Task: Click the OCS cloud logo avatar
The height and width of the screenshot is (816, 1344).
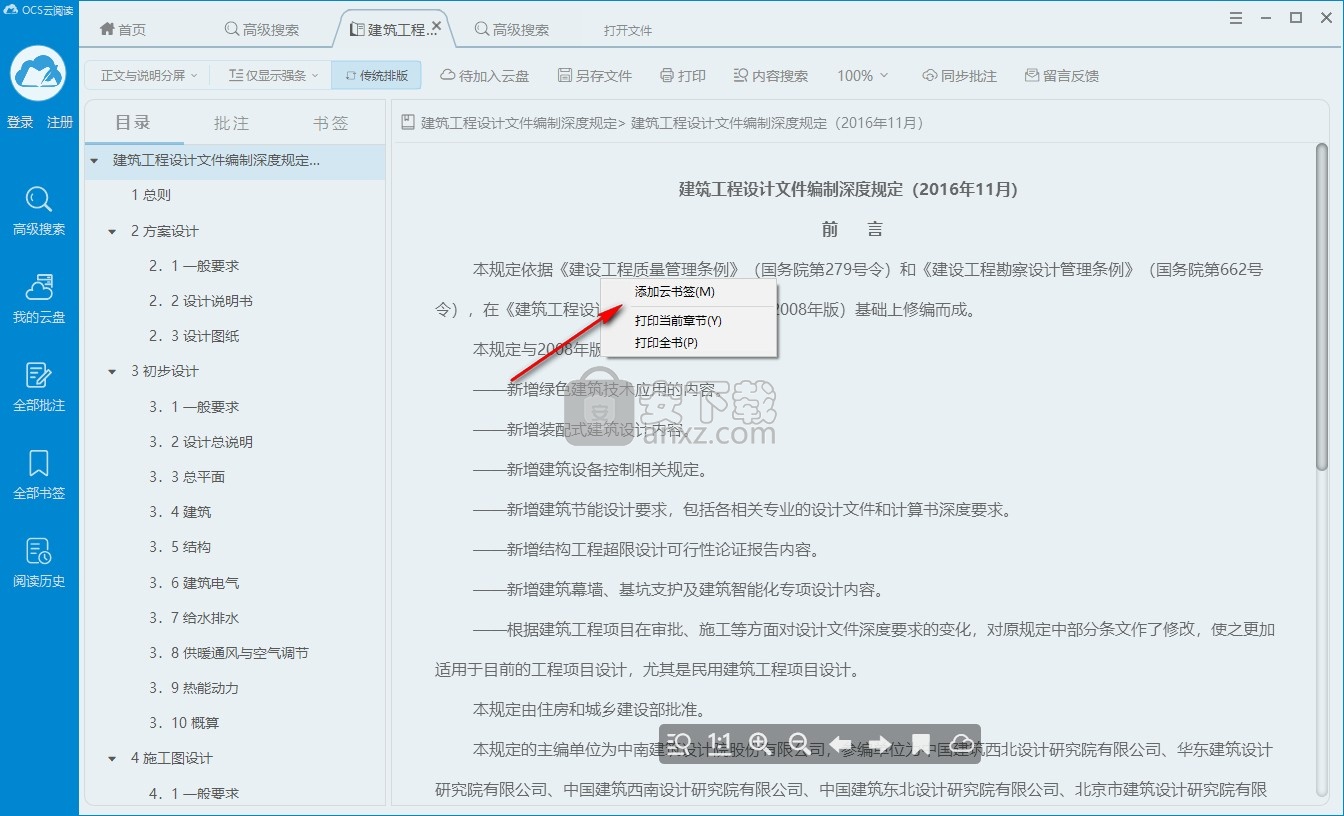Action: (x=39, y=73)
